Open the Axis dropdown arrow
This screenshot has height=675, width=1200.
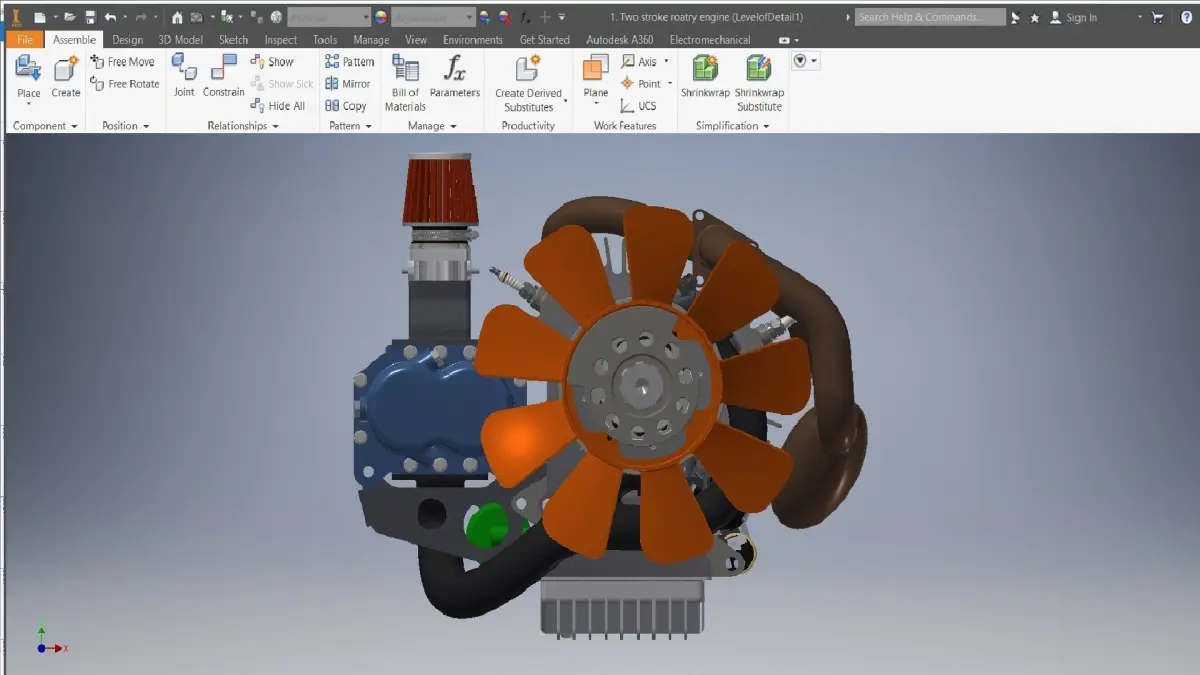(x=667, y=62)
